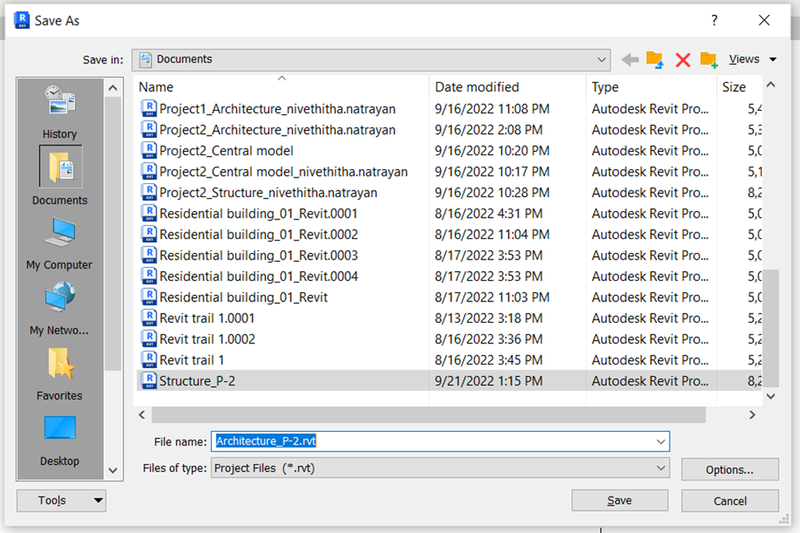Go back to the previous folder
800x533 pixels.
pyautogui.click(x=630, y=60)
